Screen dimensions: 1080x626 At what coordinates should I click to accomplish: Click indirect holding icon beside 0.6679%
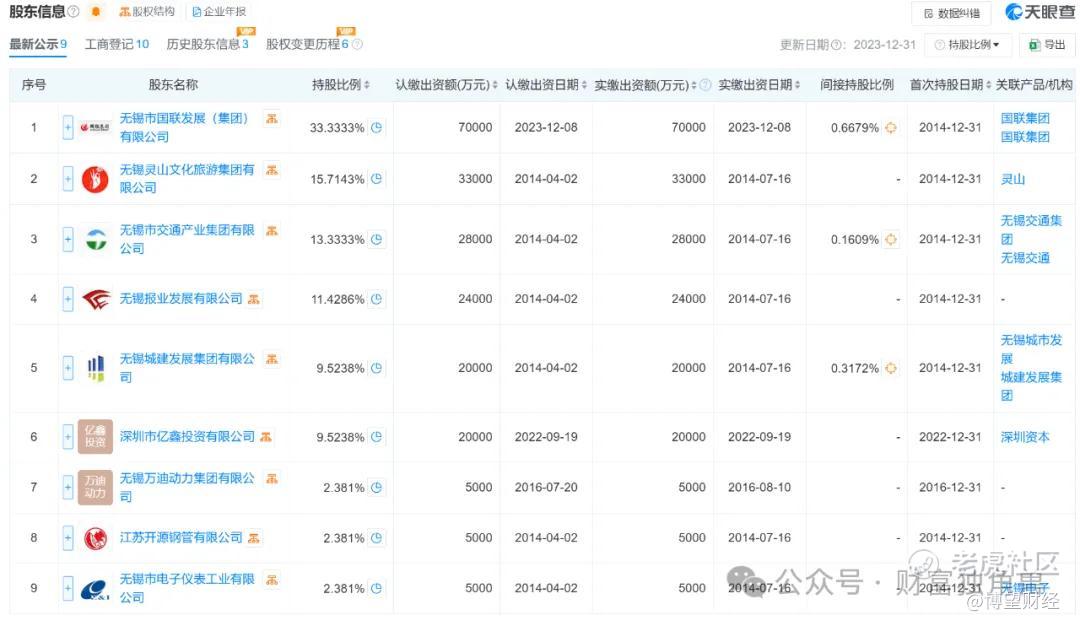coord(891,127)
